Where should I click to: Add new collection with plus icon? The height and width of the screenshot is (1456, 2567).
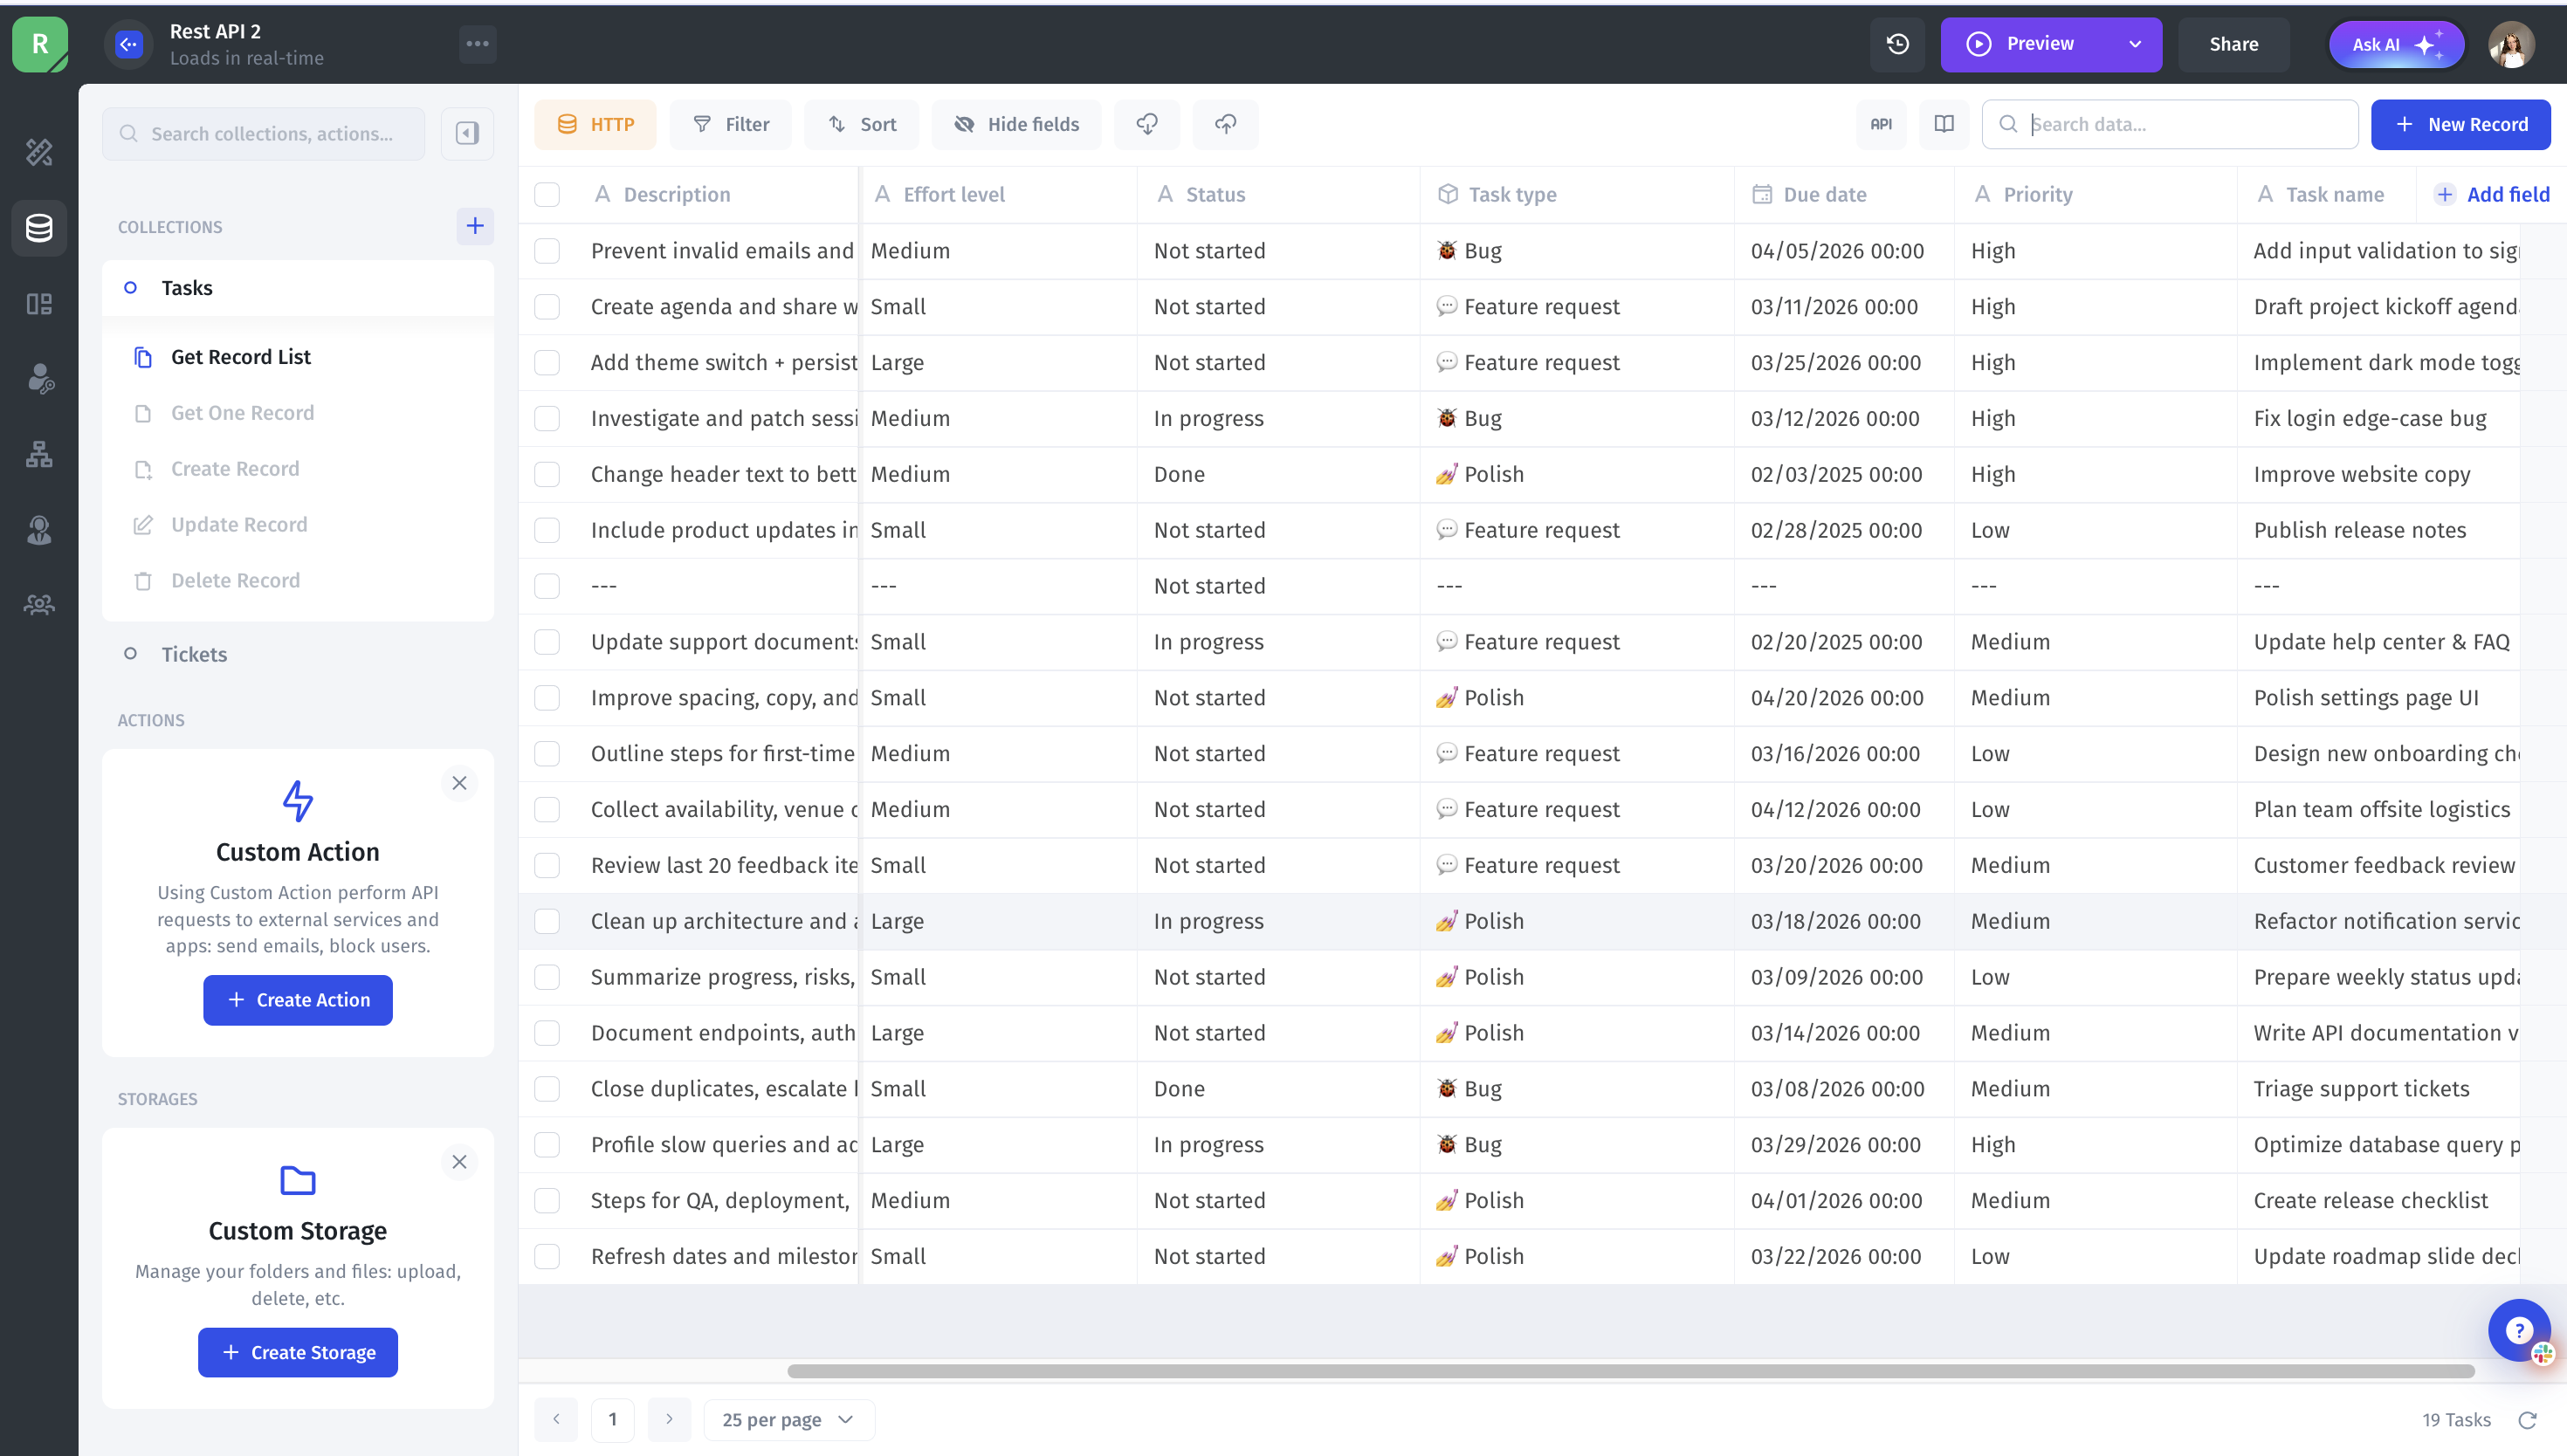[475, 226]
